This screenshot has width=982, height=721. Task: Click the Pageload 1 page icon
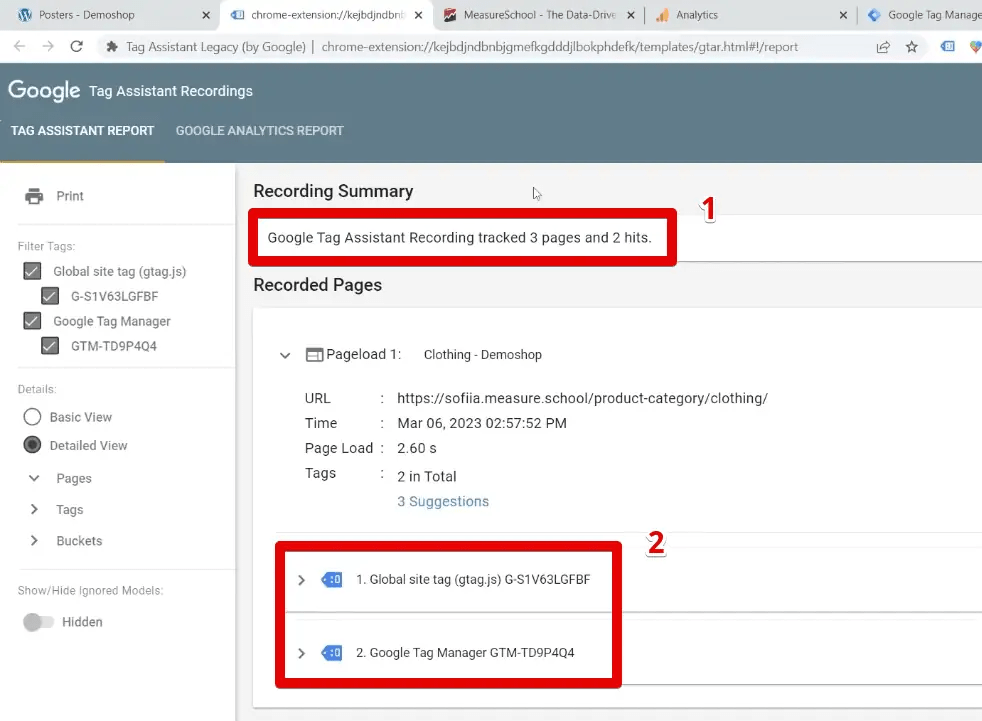(315, 355)
